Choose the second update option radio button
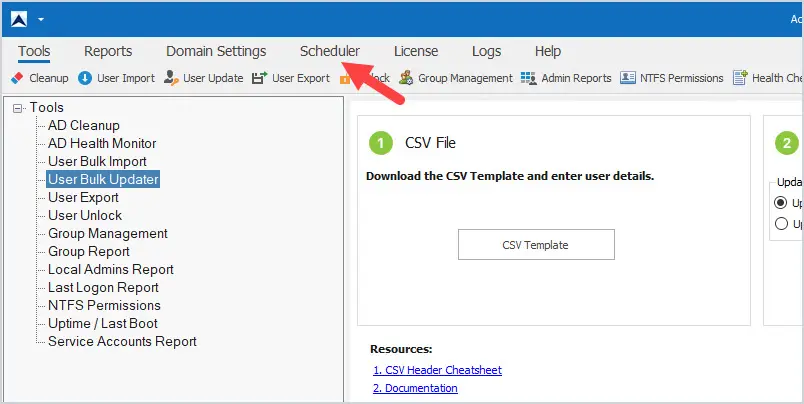This screenshot has width=804, height=404. tap(781, 224)
